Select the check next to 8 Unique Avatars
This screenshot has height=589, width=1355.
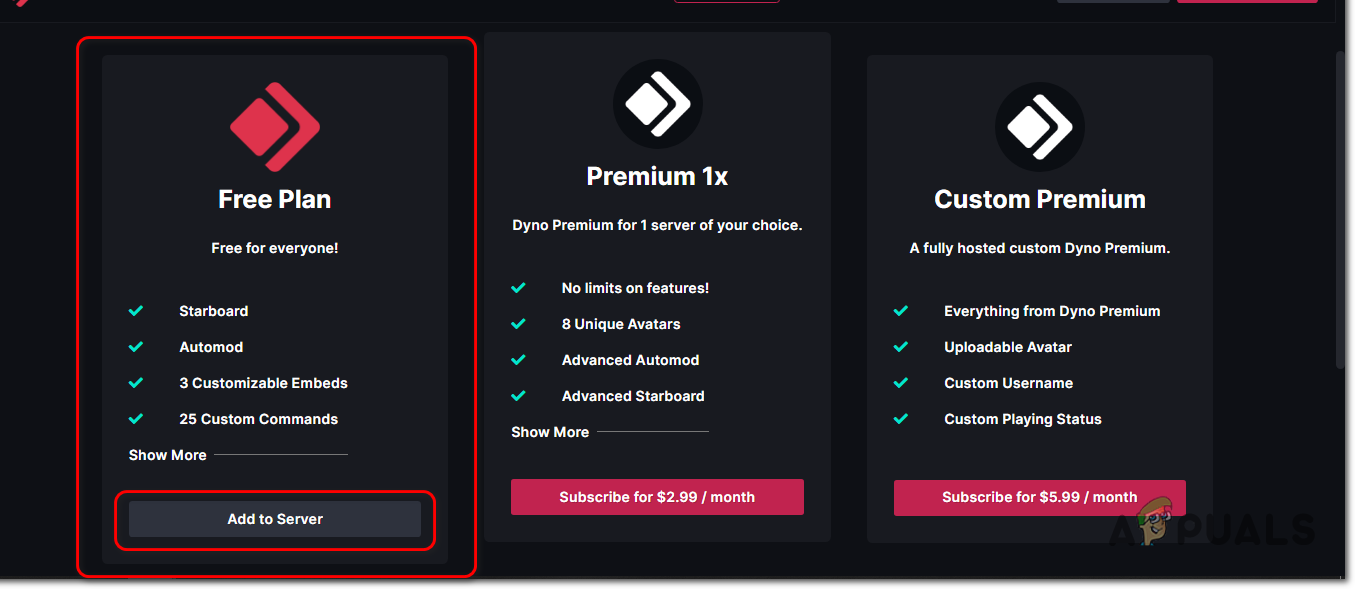point(519,324)
